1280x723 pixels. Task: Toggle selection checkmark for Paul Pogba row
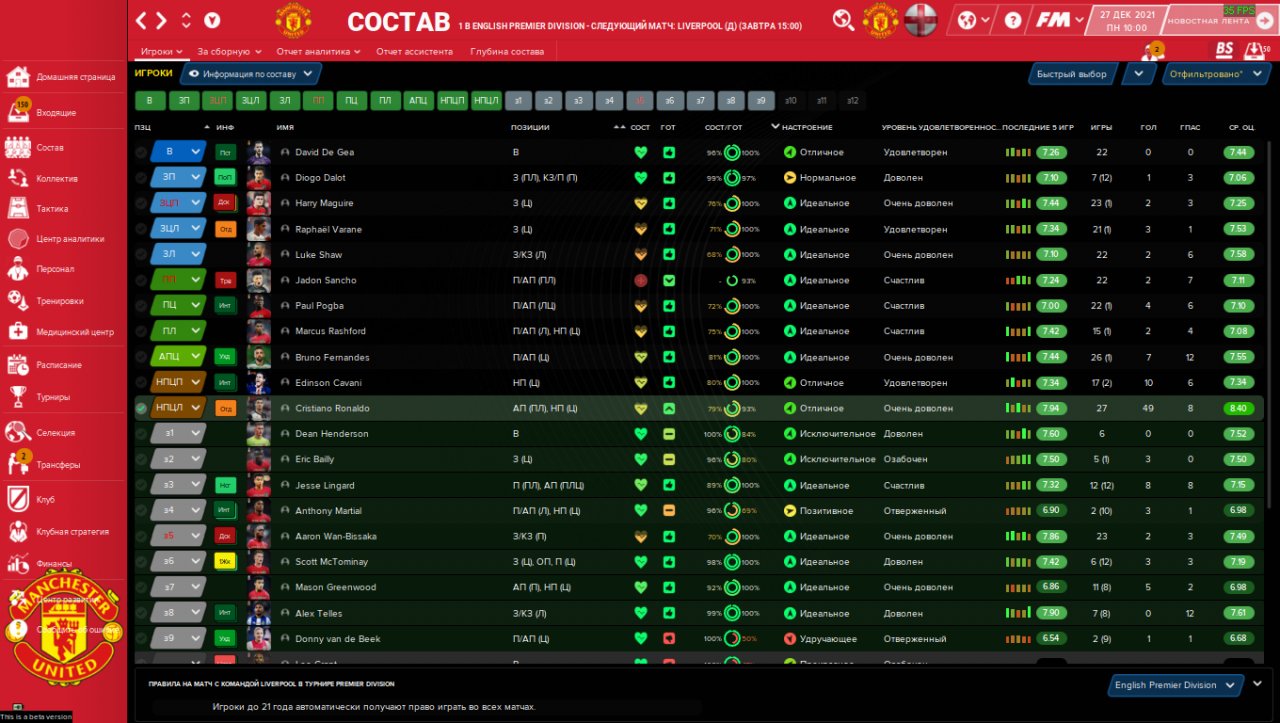[x=141, y=306]
